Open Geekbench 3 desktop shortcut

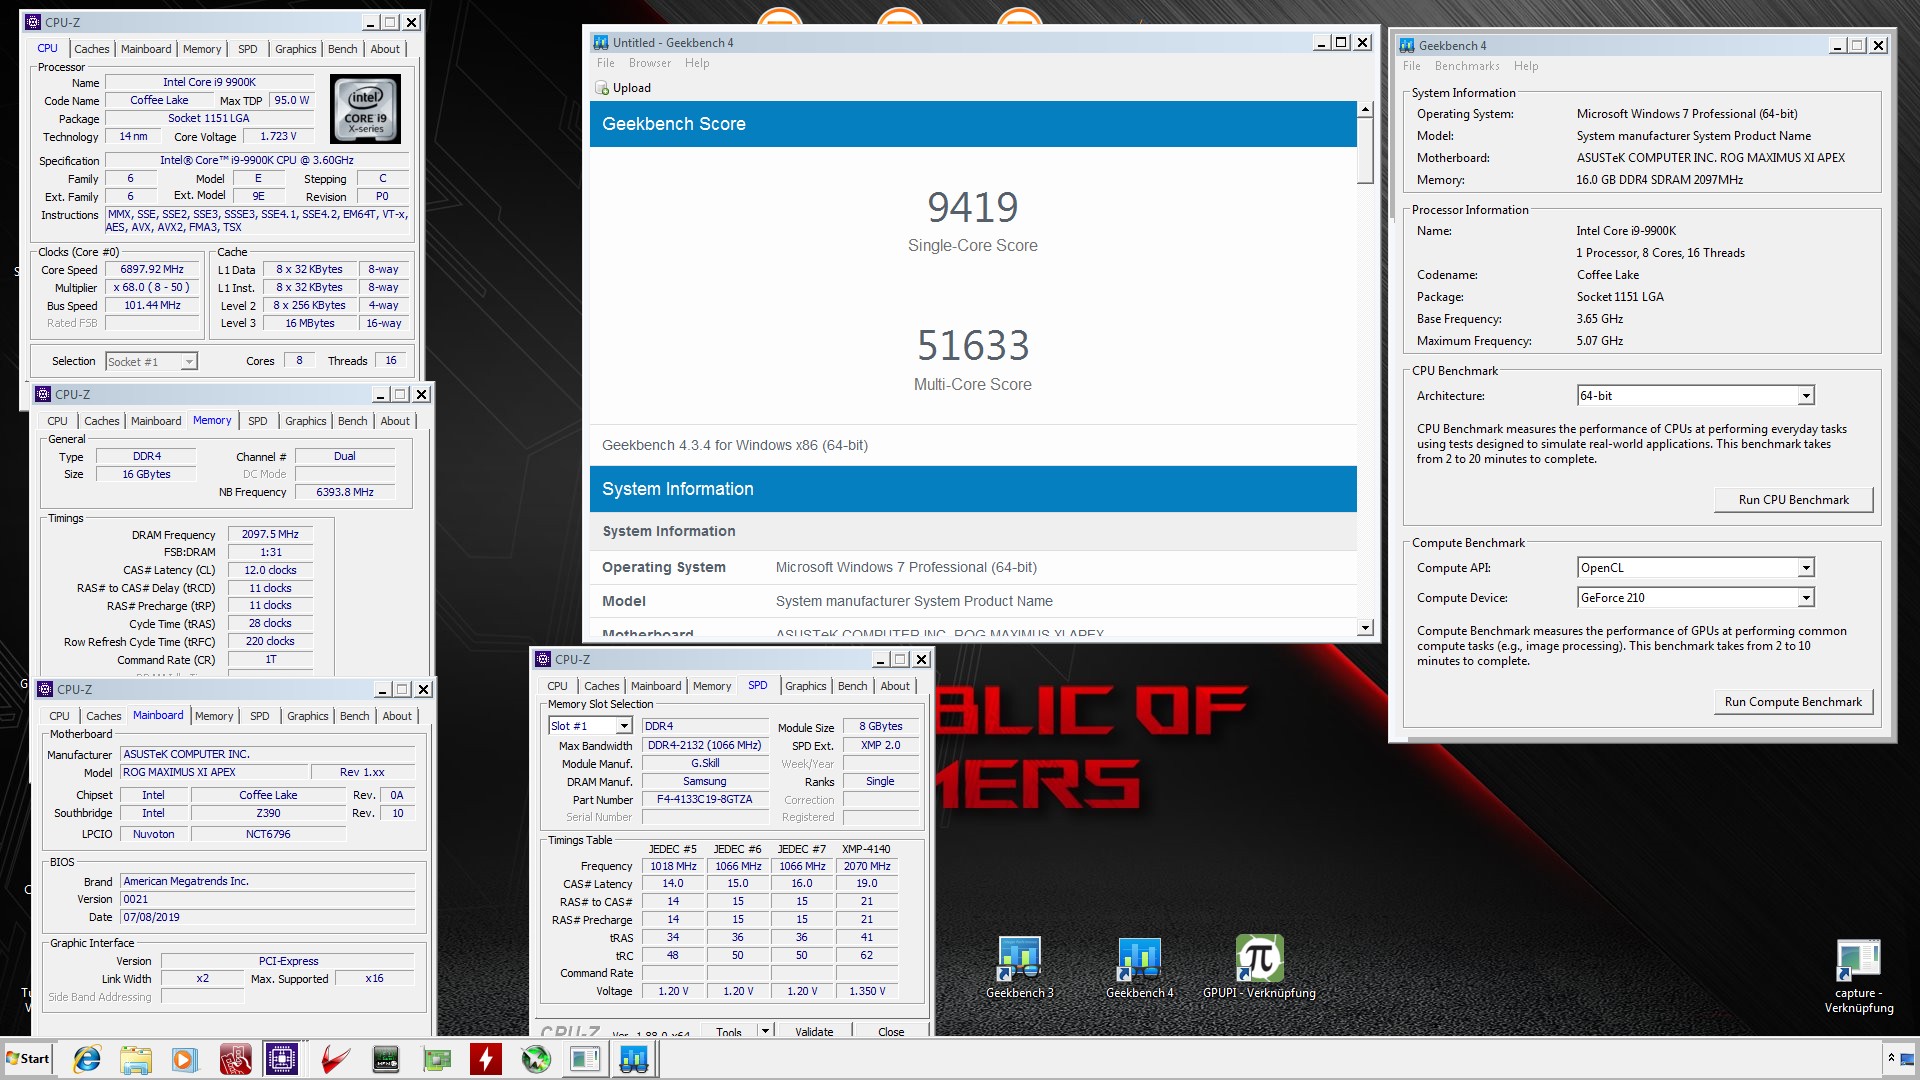coord(1020,967)
